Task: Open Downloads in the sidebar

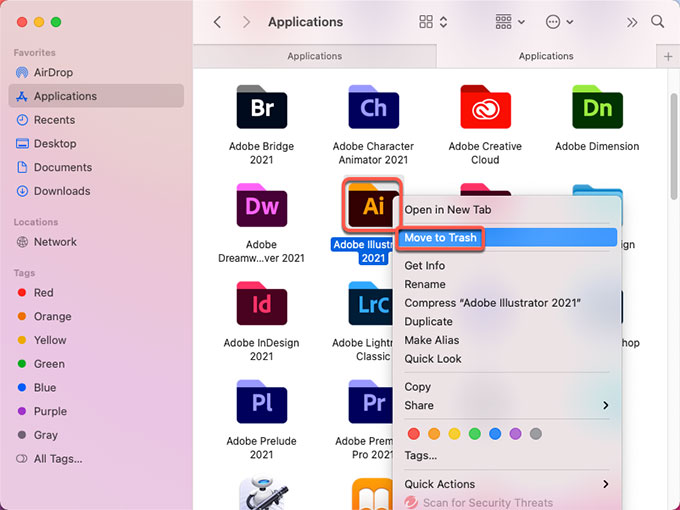Action: (96, 191)
